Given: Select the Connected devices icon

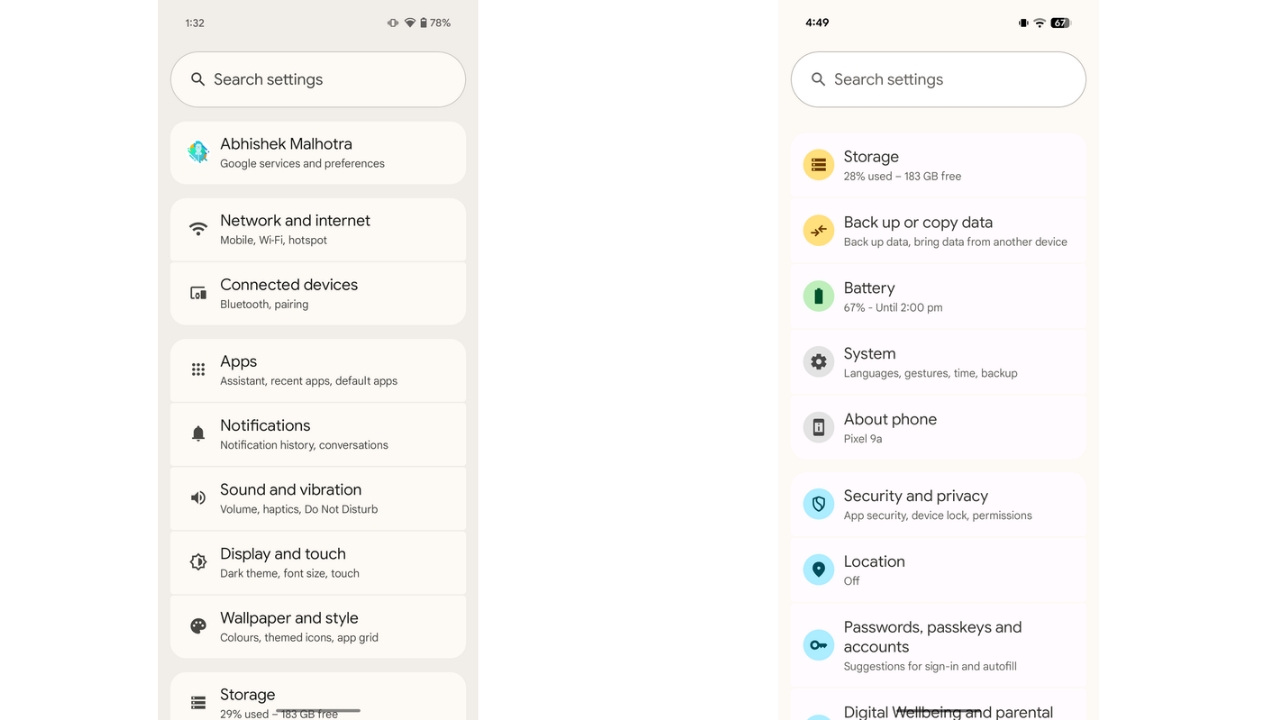Looking at the screenshot, I should tap(198, 292).
